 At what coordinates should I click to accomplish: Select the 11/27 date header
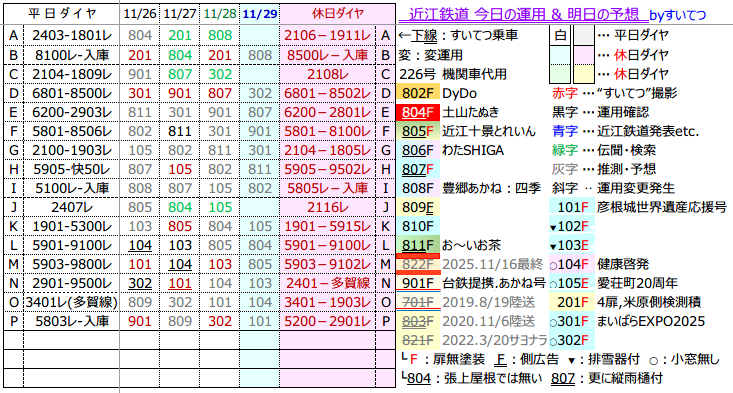[x=180, y=14]
